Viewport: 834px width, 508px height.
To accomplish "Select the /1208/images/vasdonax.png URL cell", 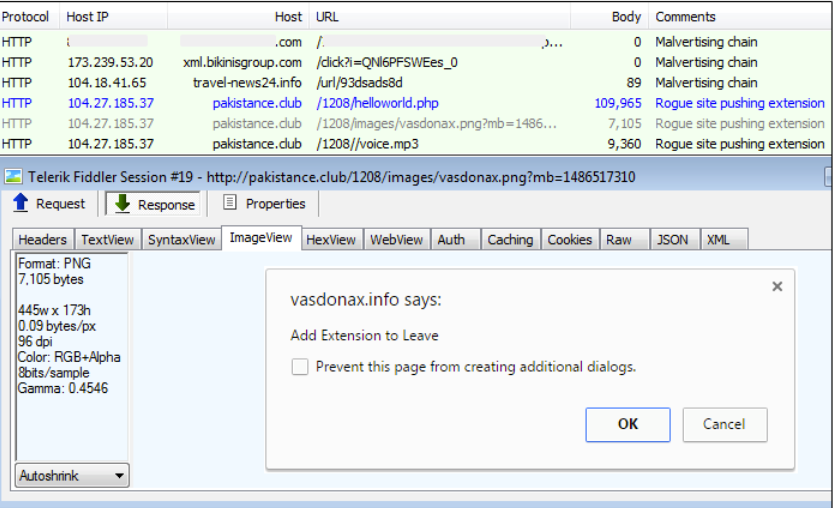I will click(436, 123).
